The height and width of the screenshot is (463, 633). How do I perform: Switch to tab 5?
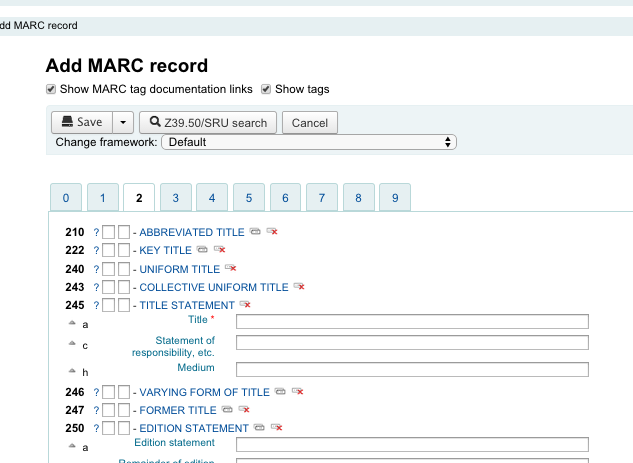click(248, 198)
